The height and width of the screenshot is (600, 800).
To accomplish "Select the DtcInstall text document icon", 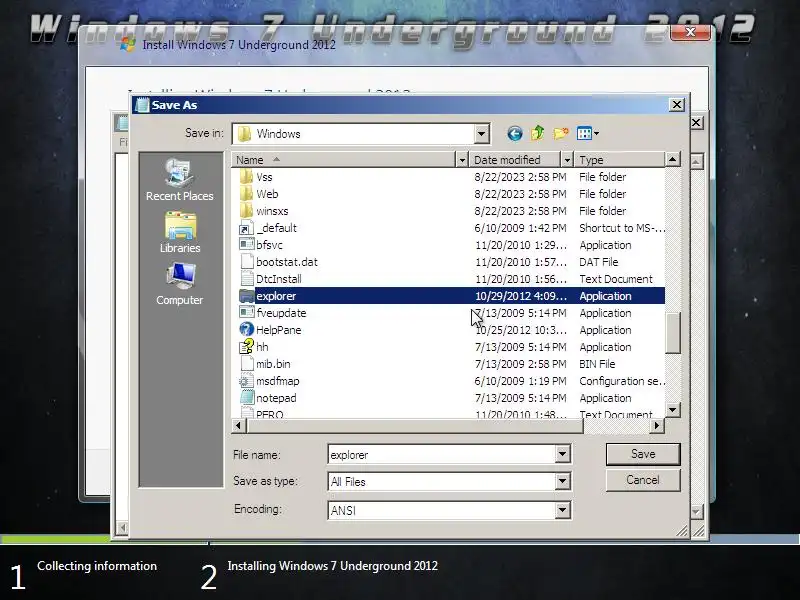I will pos(246,279).
